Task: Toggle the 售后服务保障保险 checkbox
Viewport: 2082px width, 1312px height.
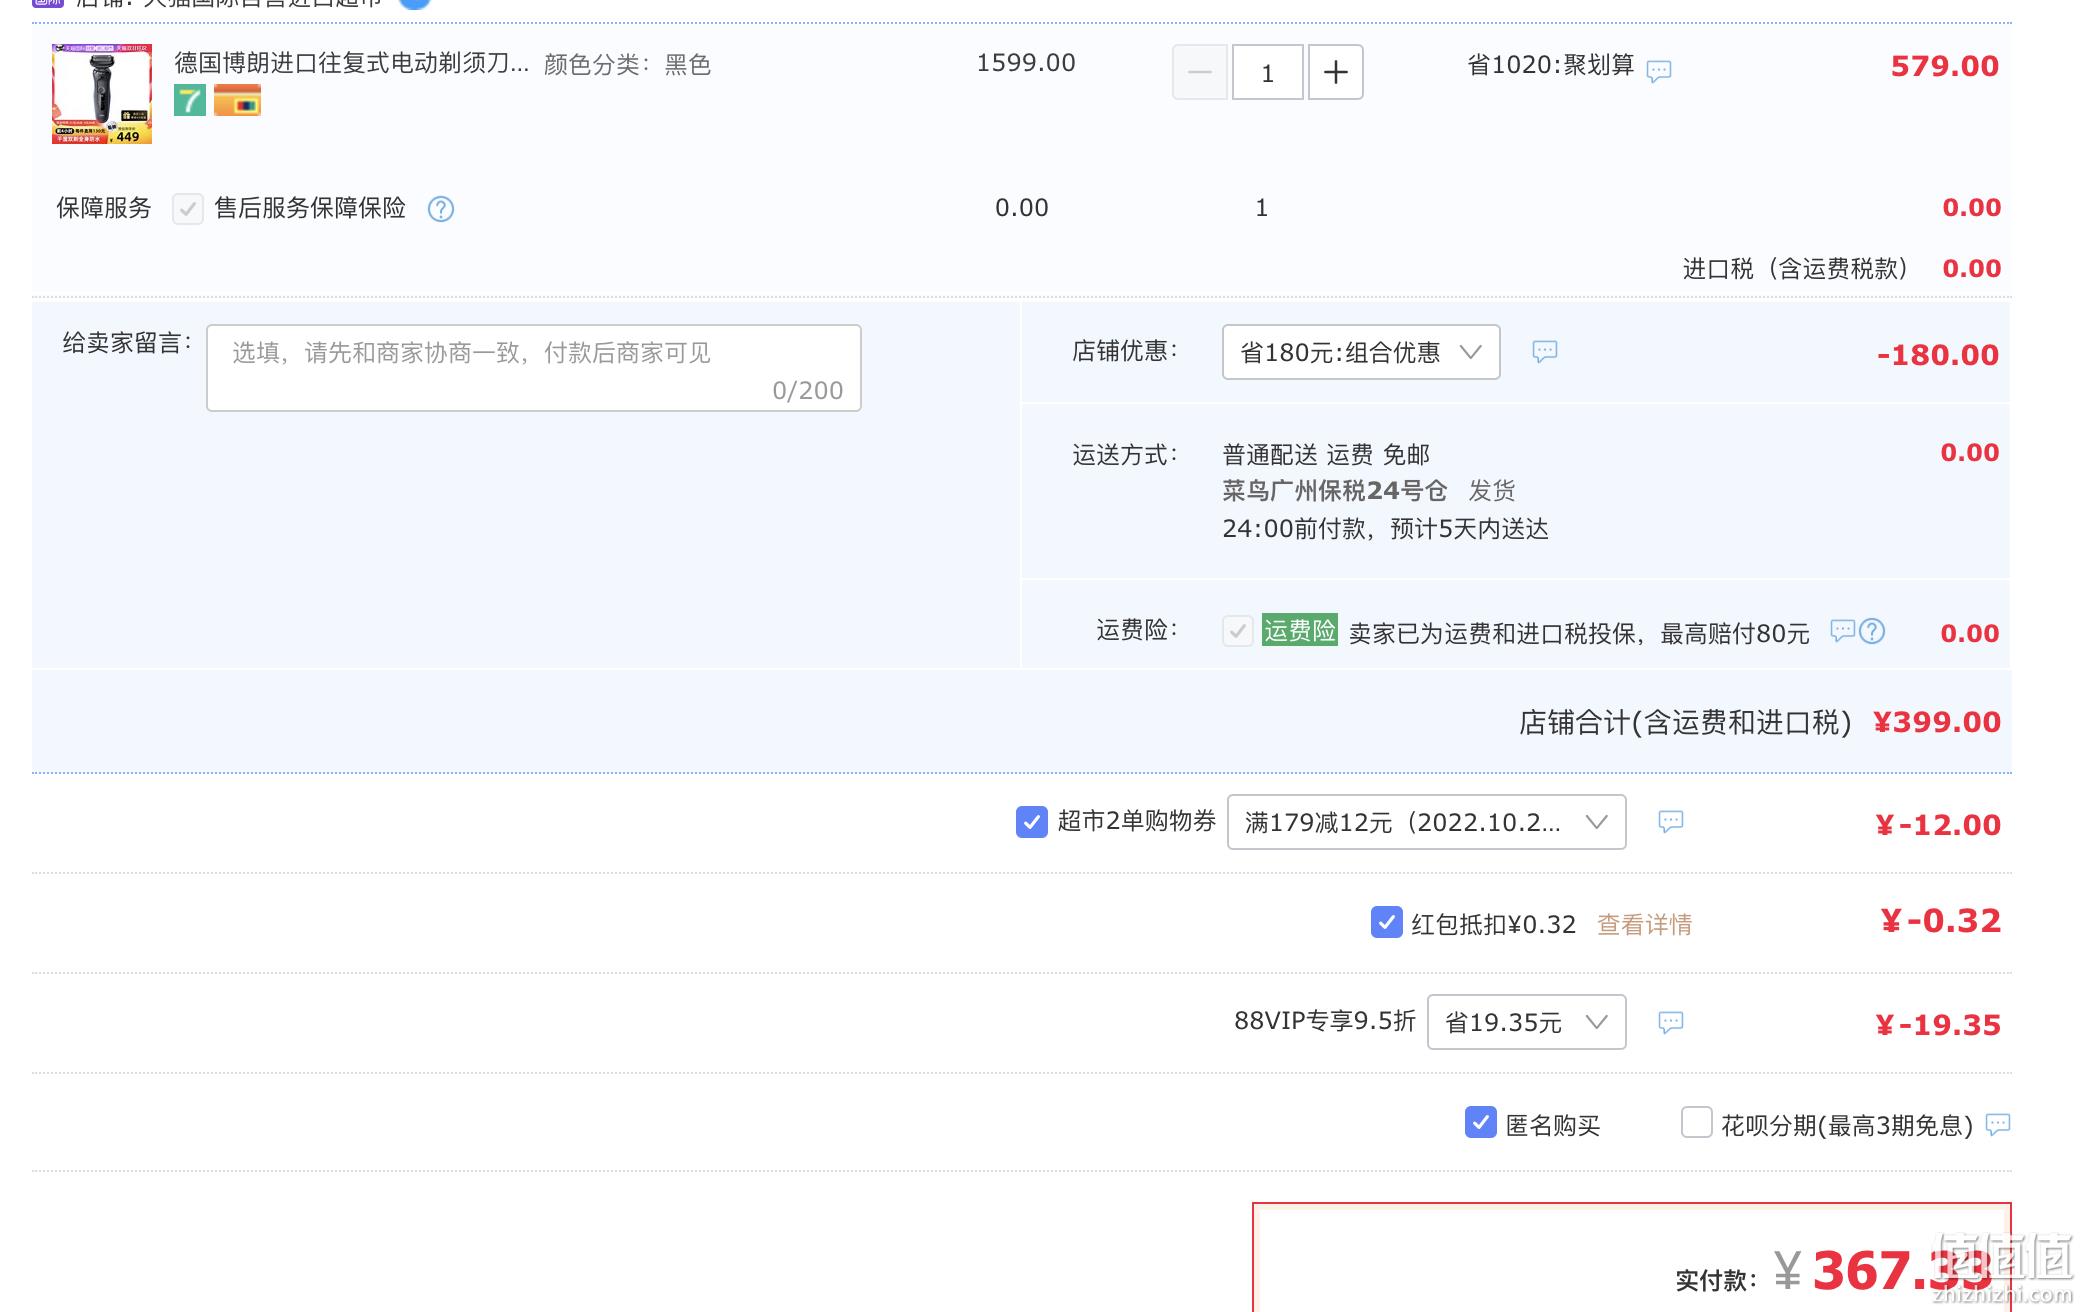Action: coord(188,208)
